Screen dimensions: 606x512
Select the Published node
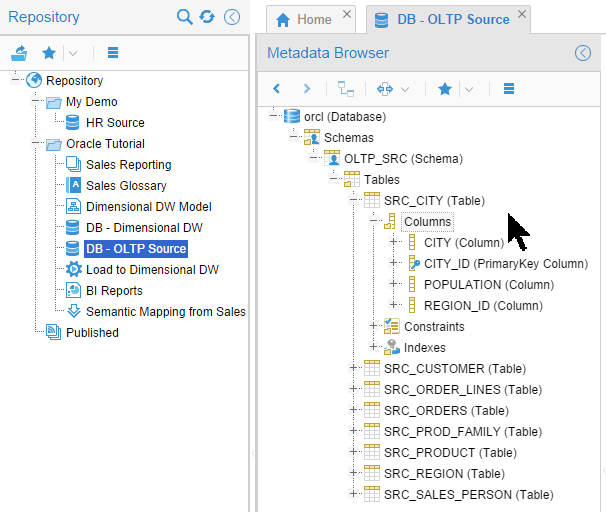[x=92, y=332]
